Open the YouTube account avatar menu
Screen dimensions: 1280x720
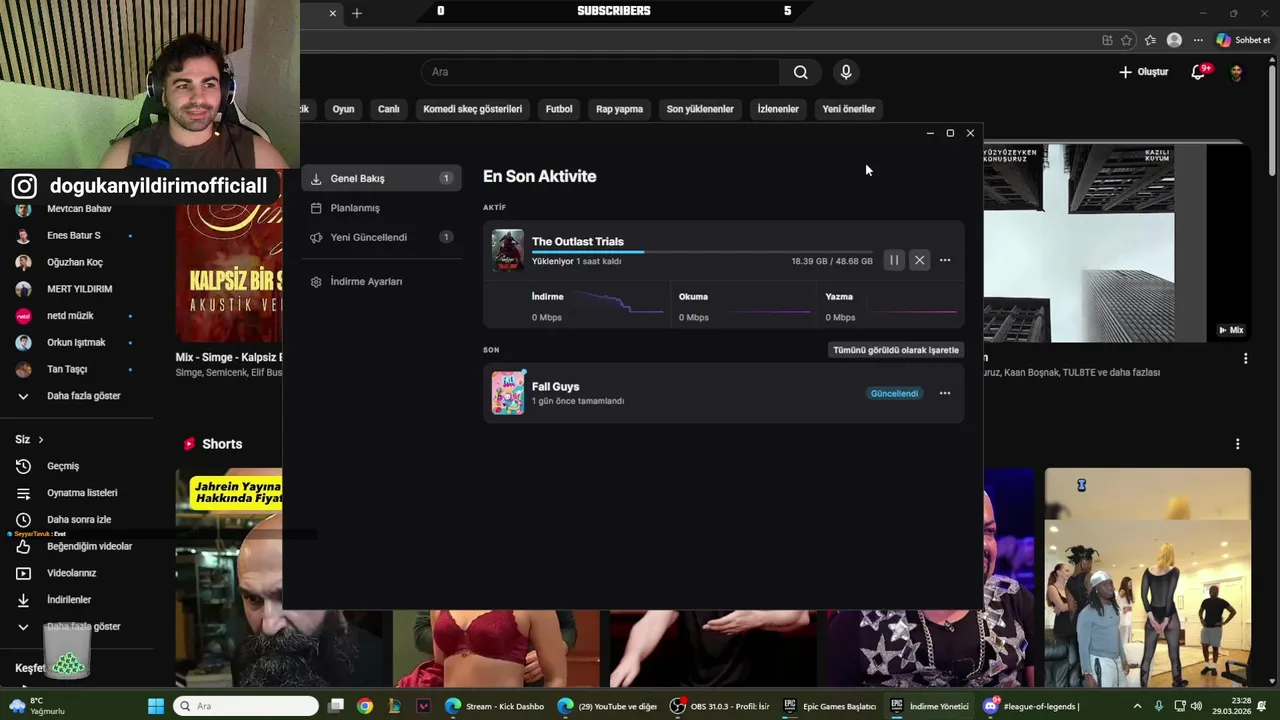coord(1237,72)
